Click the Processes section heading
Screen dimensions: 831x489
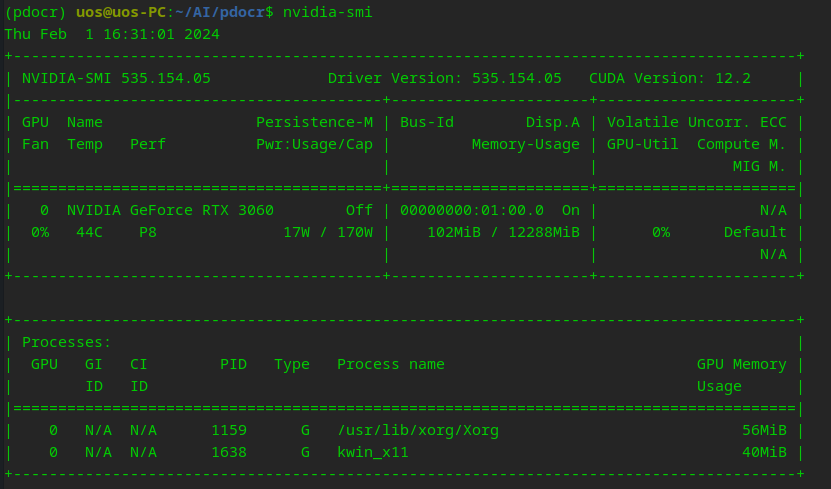66,342
